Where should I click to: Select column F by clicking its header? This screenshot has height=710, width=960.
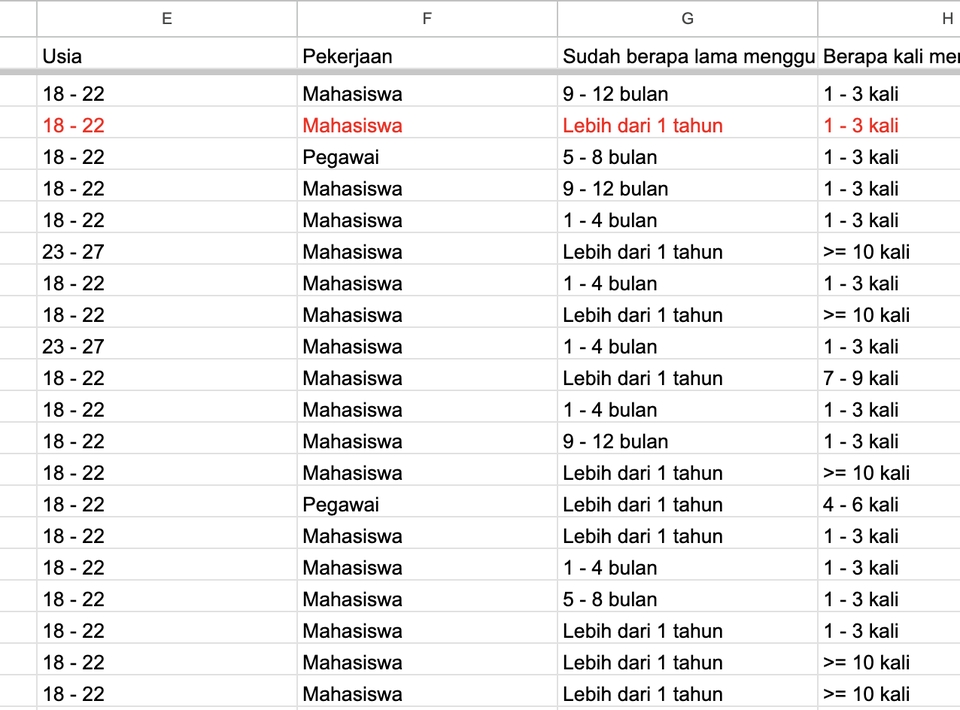427,18
